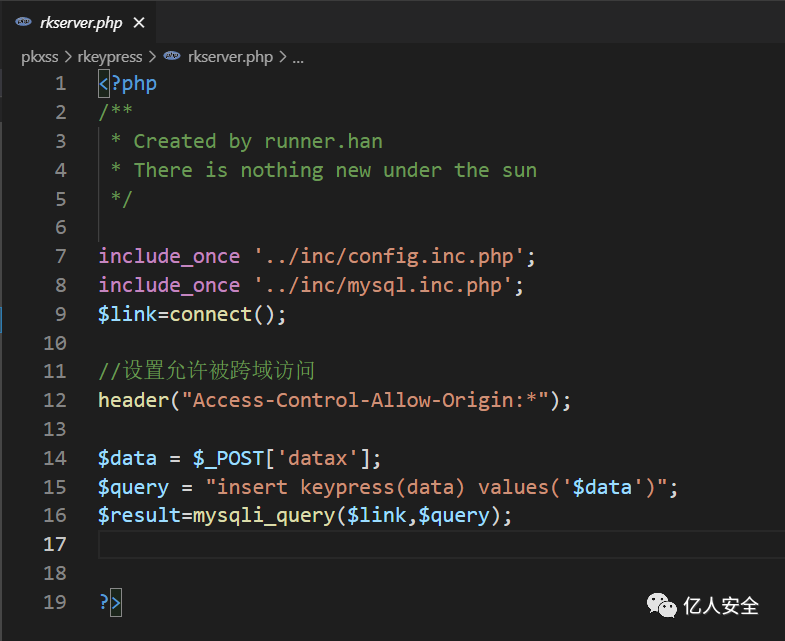
Task: Expand chevron after rkeypress breadcrumb
Action: tap(152, 57)
